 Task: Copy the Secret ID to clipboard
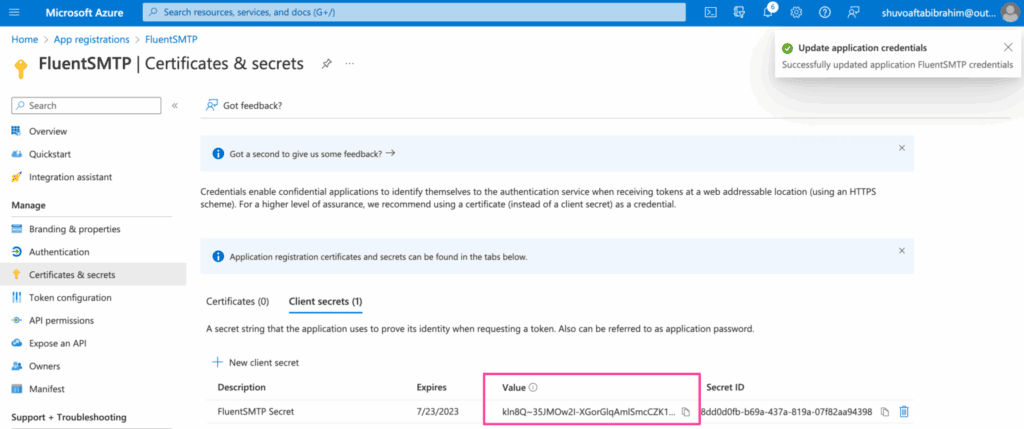(x=884, y=412)
